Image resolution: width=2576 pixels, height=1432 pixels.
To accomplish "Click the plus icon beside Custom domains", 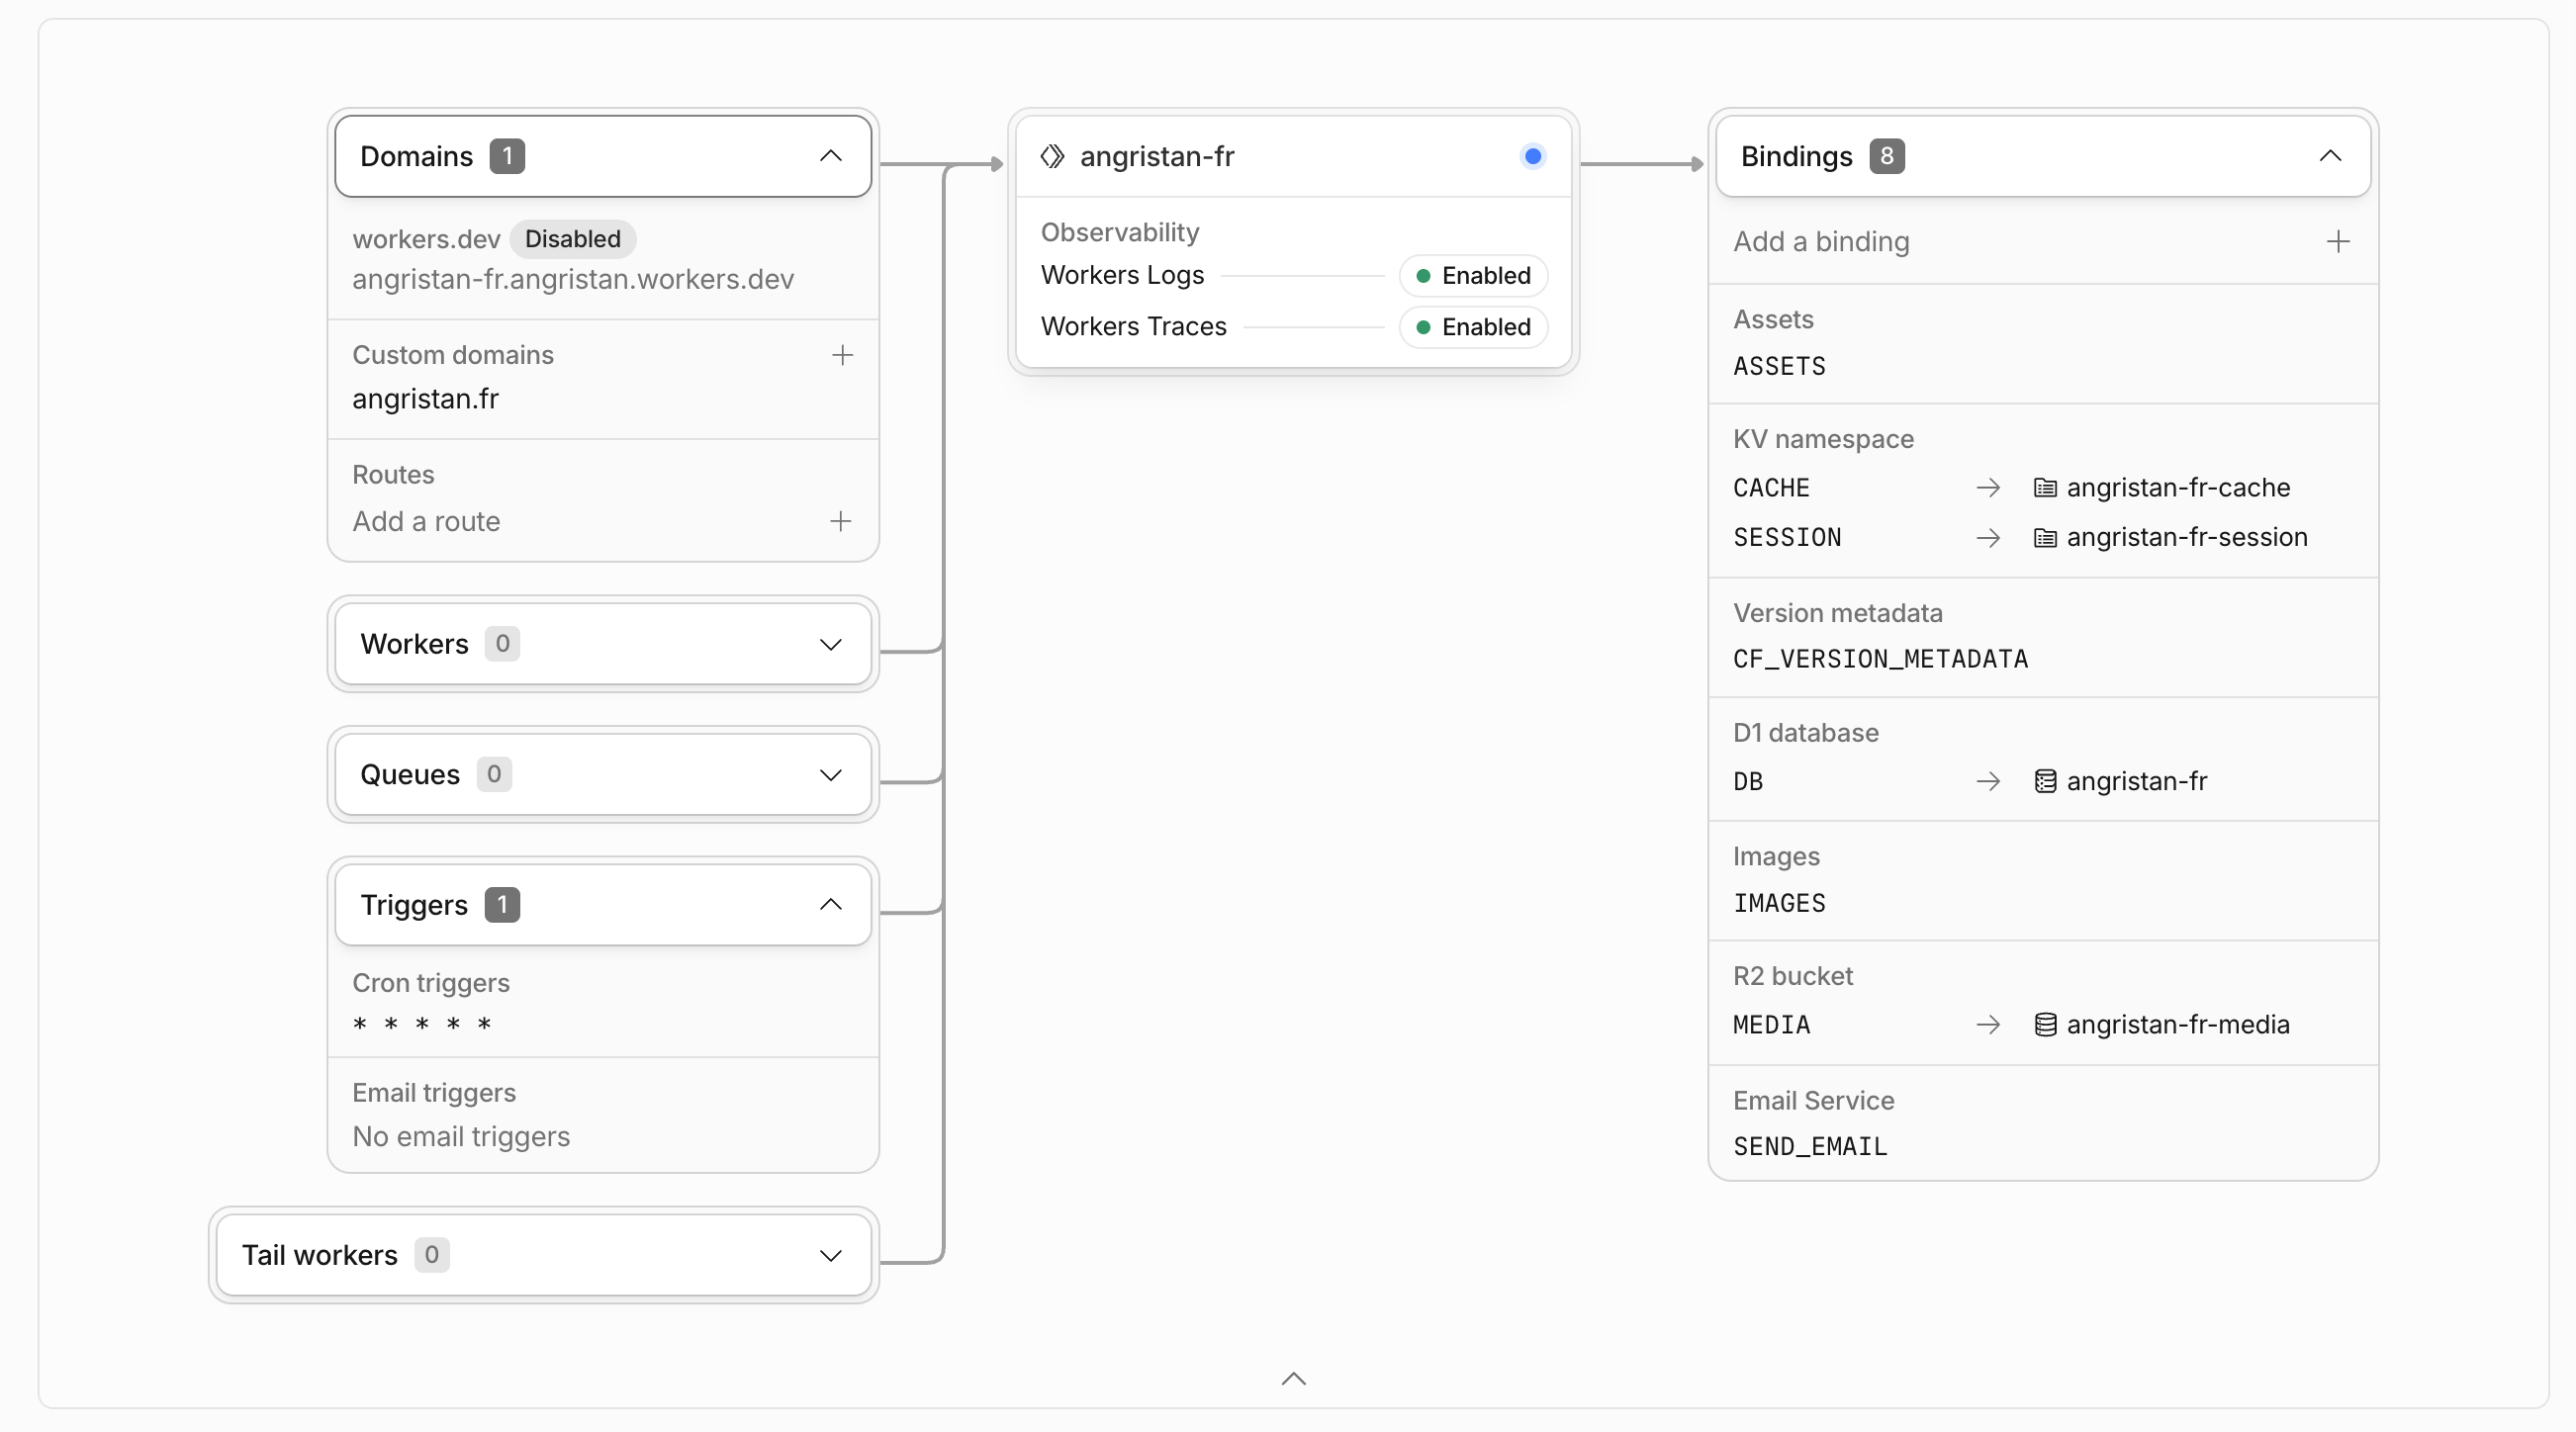I will 842,355.
